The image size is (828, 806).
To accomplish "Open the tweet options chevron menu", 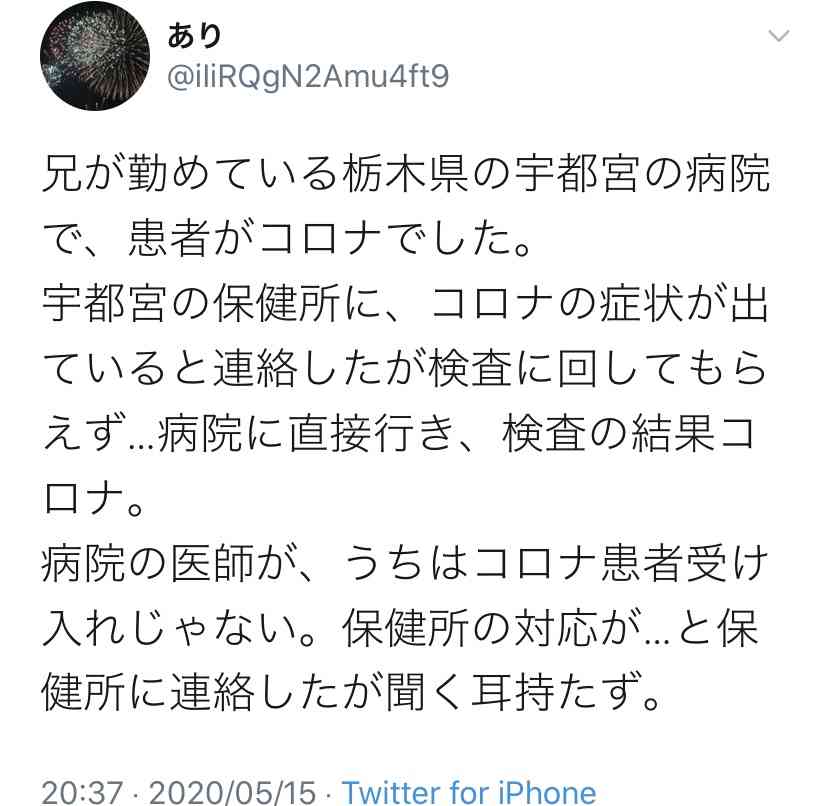I will pos(778,36).
